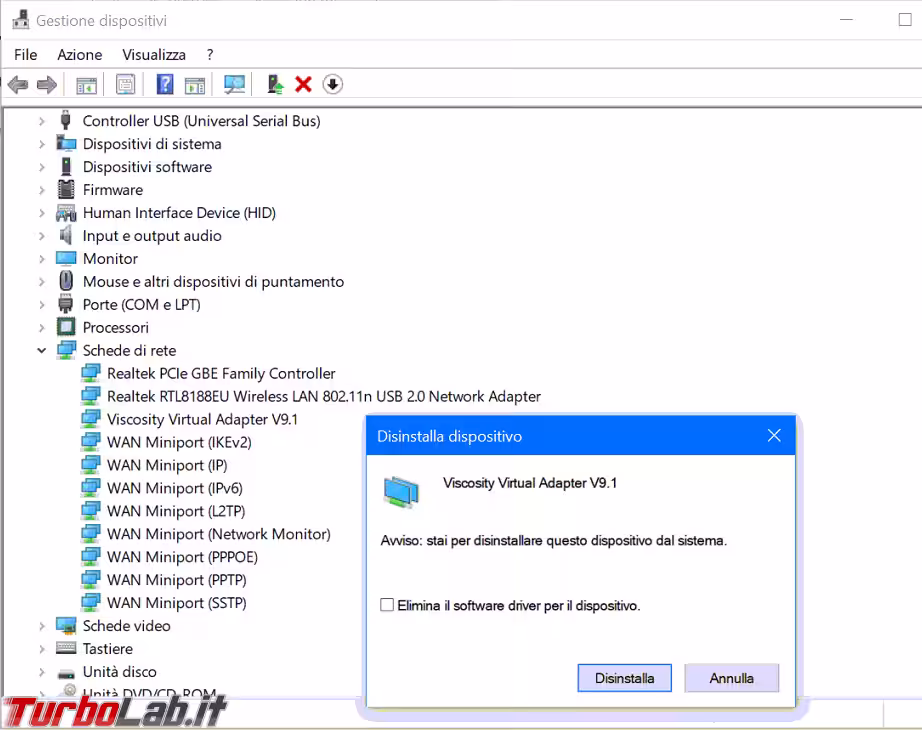The height and width of the screenshot is (730, 922).
Task: Expand Dispositivi software node
Action: pos(41,166)
